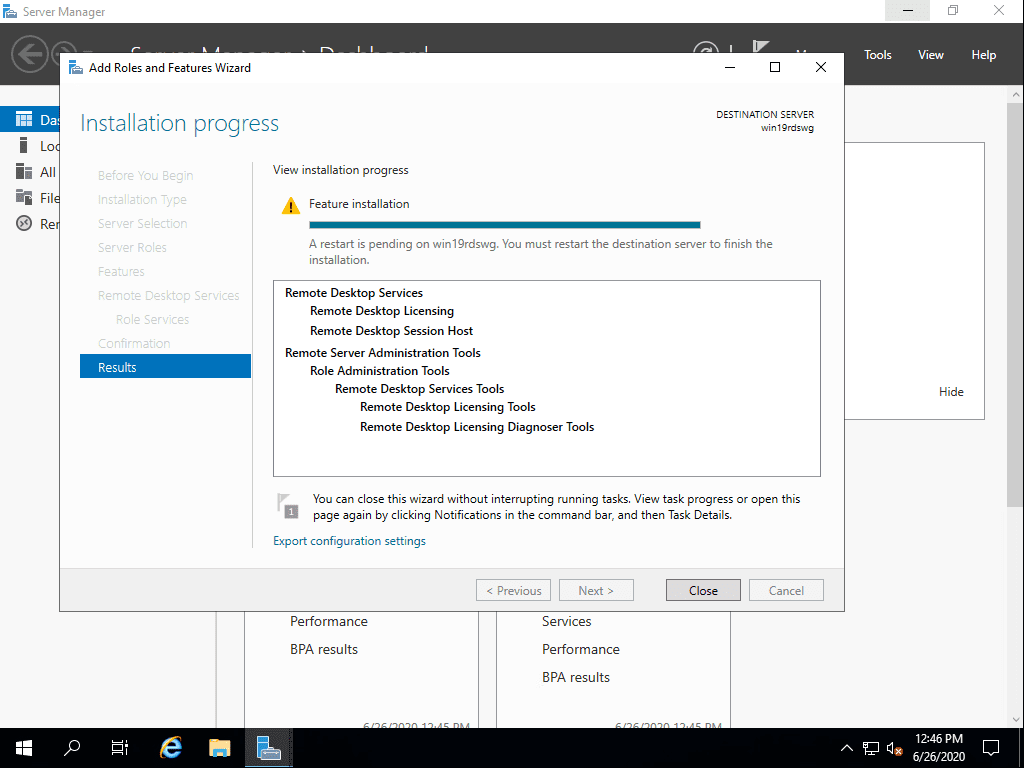Click Export configuration settings link

(349, 541)
